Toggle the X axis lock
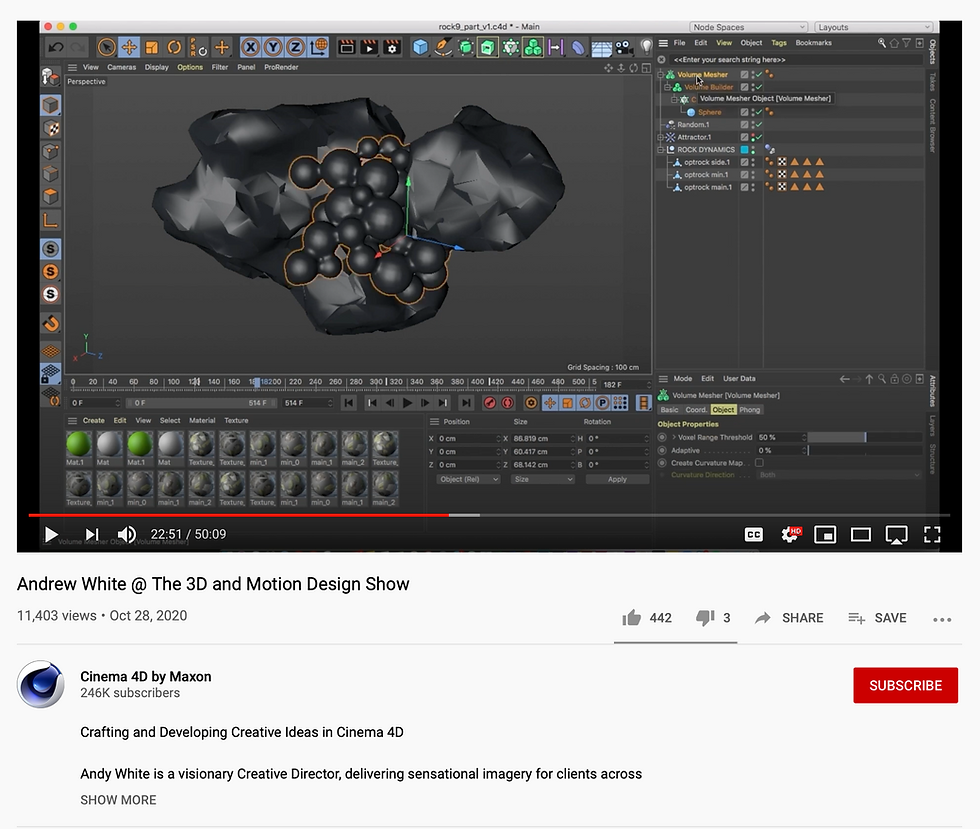Screen dimensions: 980x829 tap(251, 48)
